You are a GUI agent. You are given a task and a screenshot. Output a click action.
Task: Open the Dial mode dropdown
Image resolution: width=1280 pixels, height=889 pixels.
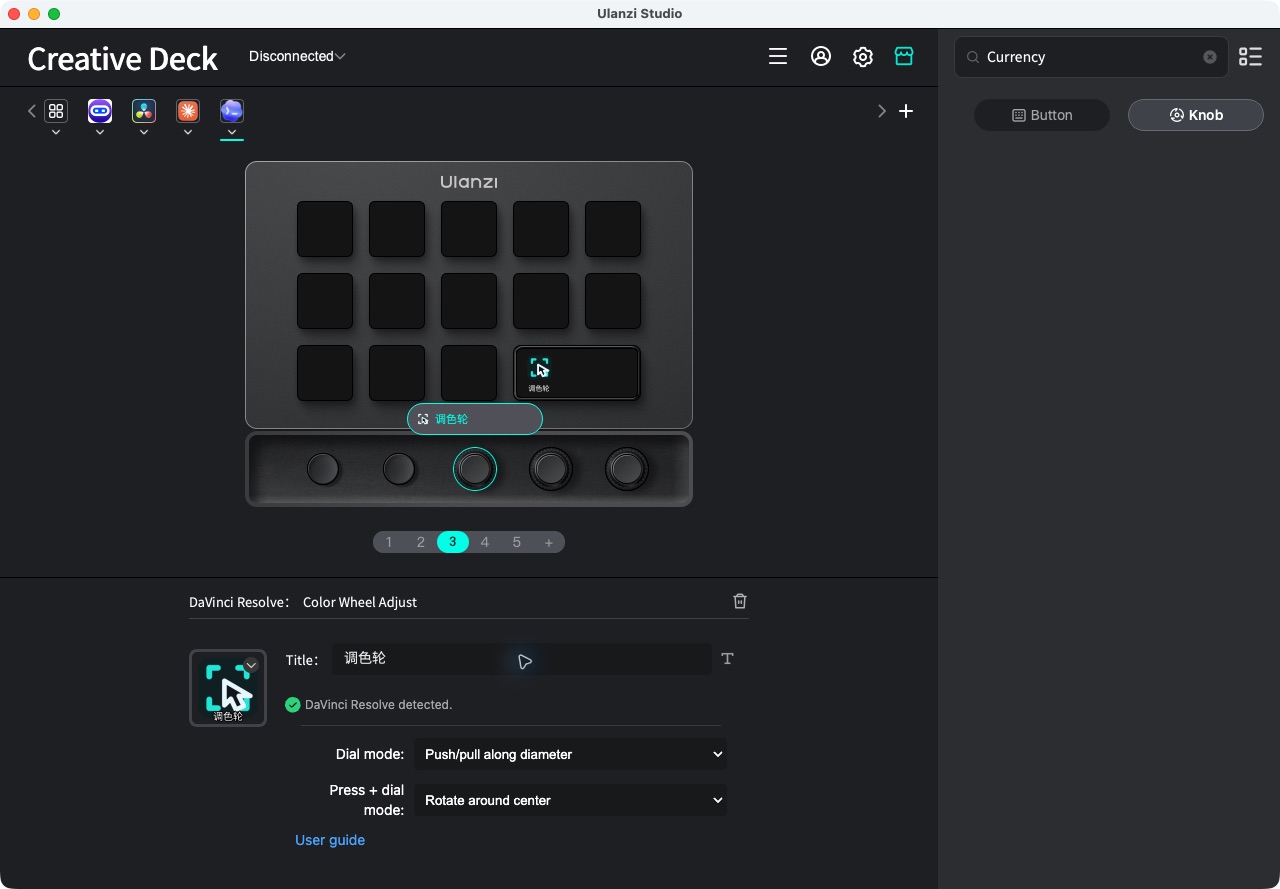570,754
